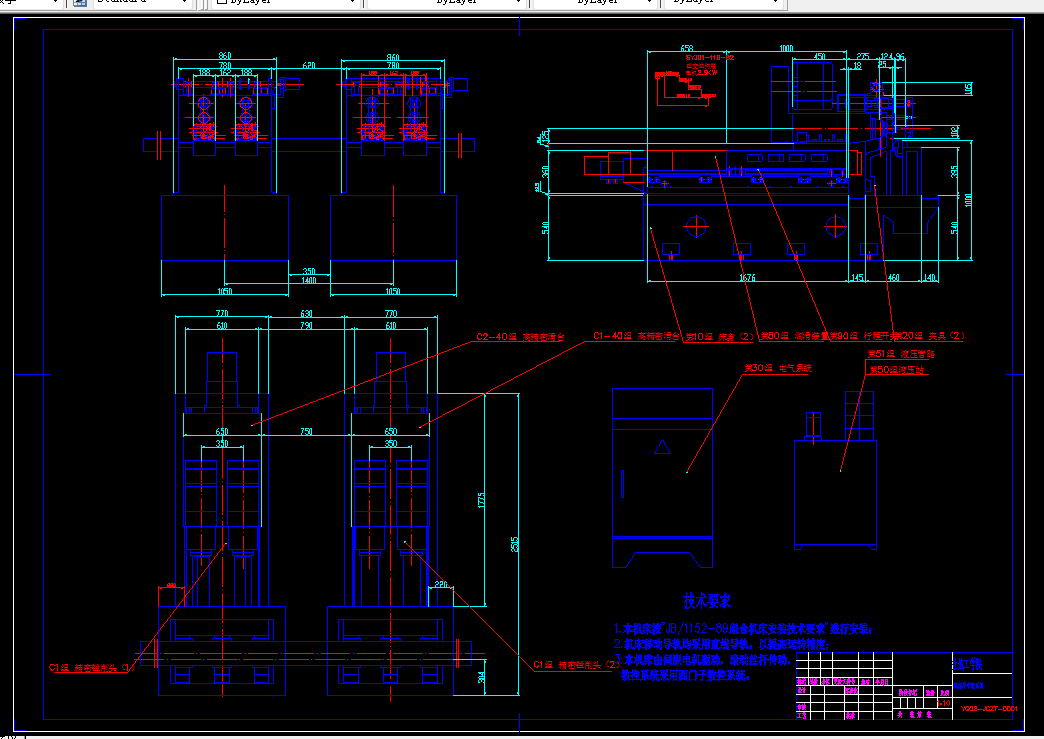
Task: Open the color control ByLayer dropdown
Action: tap(286, 2)
